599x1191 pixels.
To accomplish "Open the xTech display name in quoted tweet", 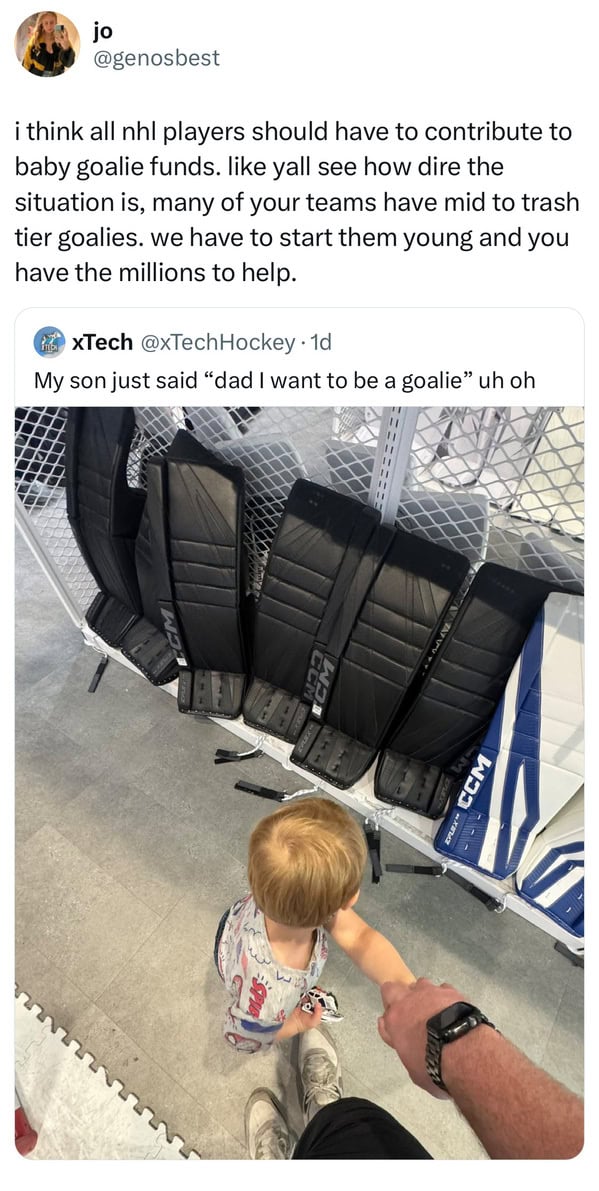I will [102, 343].
